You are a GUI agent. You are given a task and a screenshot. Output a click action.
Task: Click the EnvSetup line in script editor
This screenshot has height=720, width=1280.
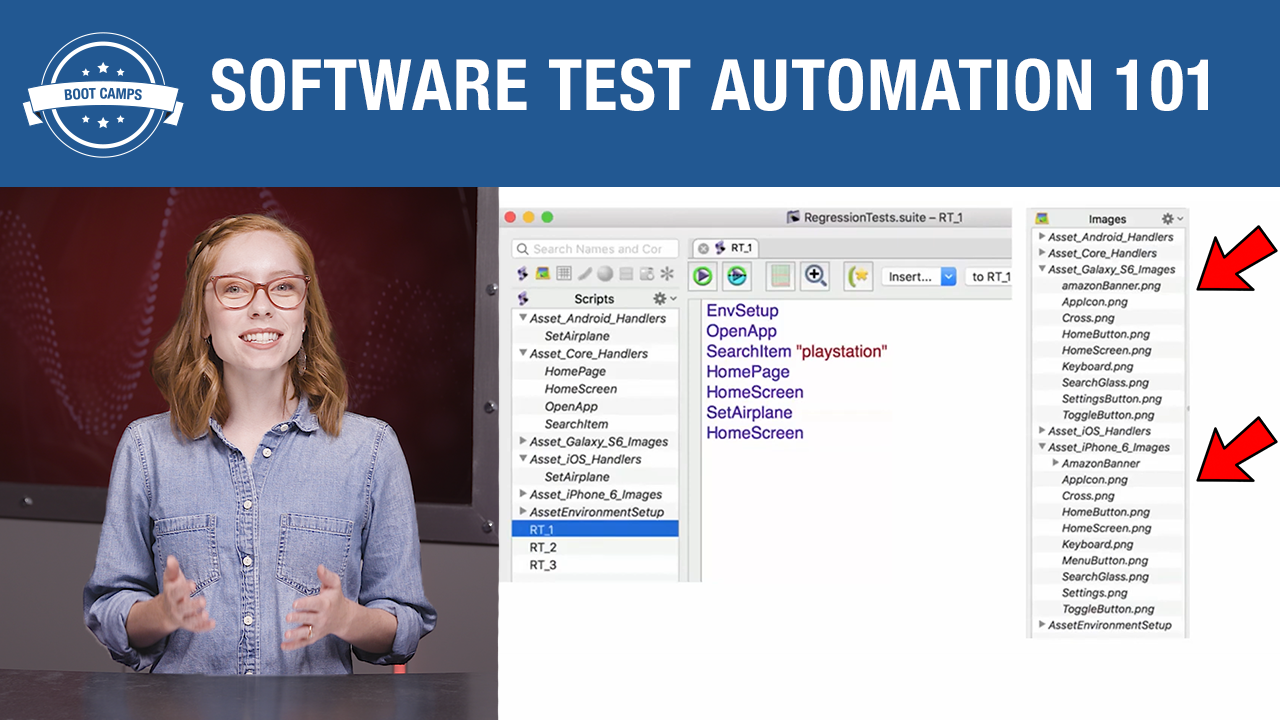[742, 311]
